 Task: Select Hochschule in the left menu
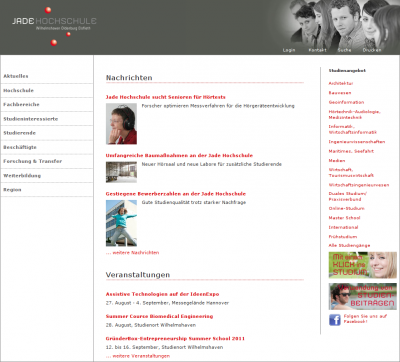tap(18, 90)
